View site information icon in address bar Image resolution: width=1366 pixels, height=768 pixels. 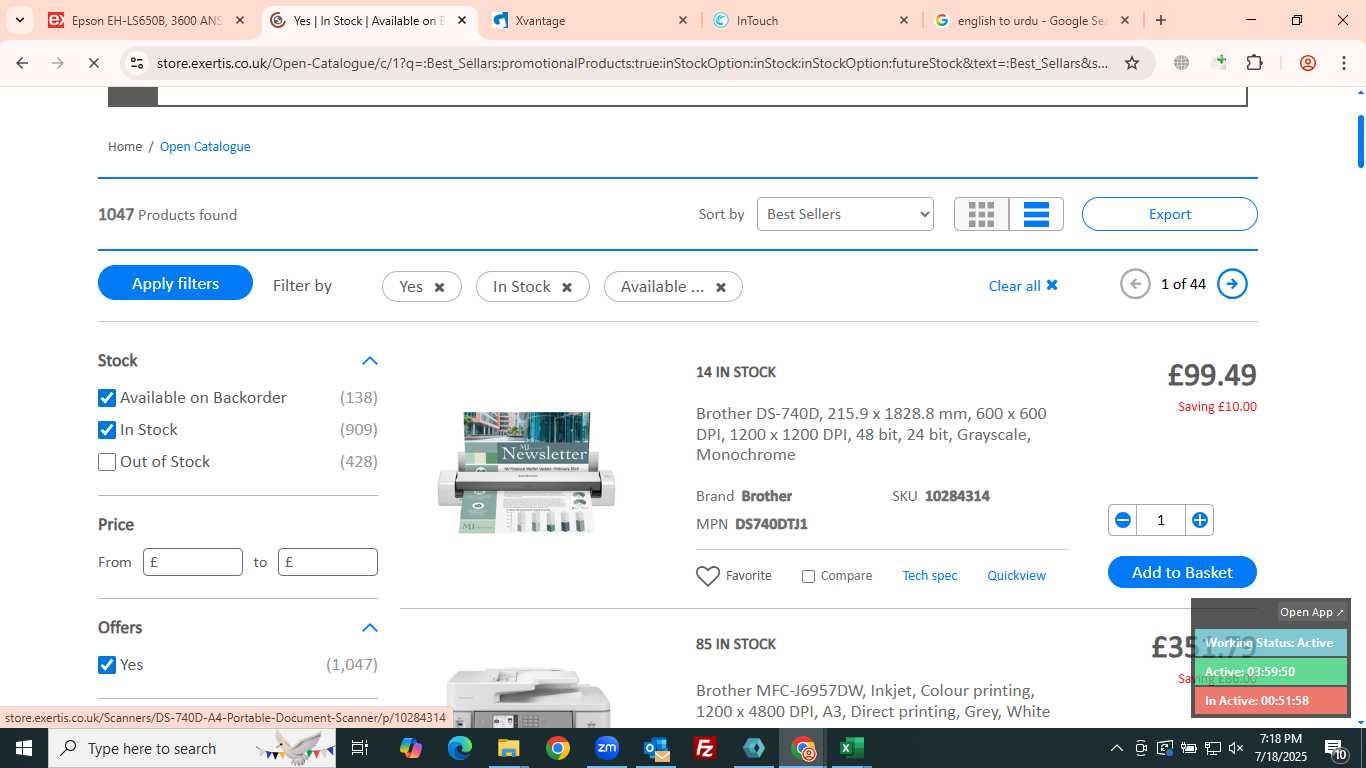pos(137,63)
